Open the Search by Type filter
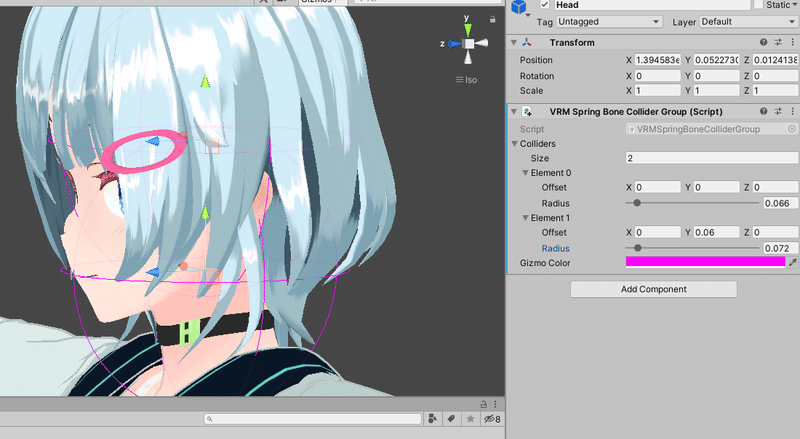The width and height of the screenshot is (800, 439). pyautogui.click(x=432, y=419)
